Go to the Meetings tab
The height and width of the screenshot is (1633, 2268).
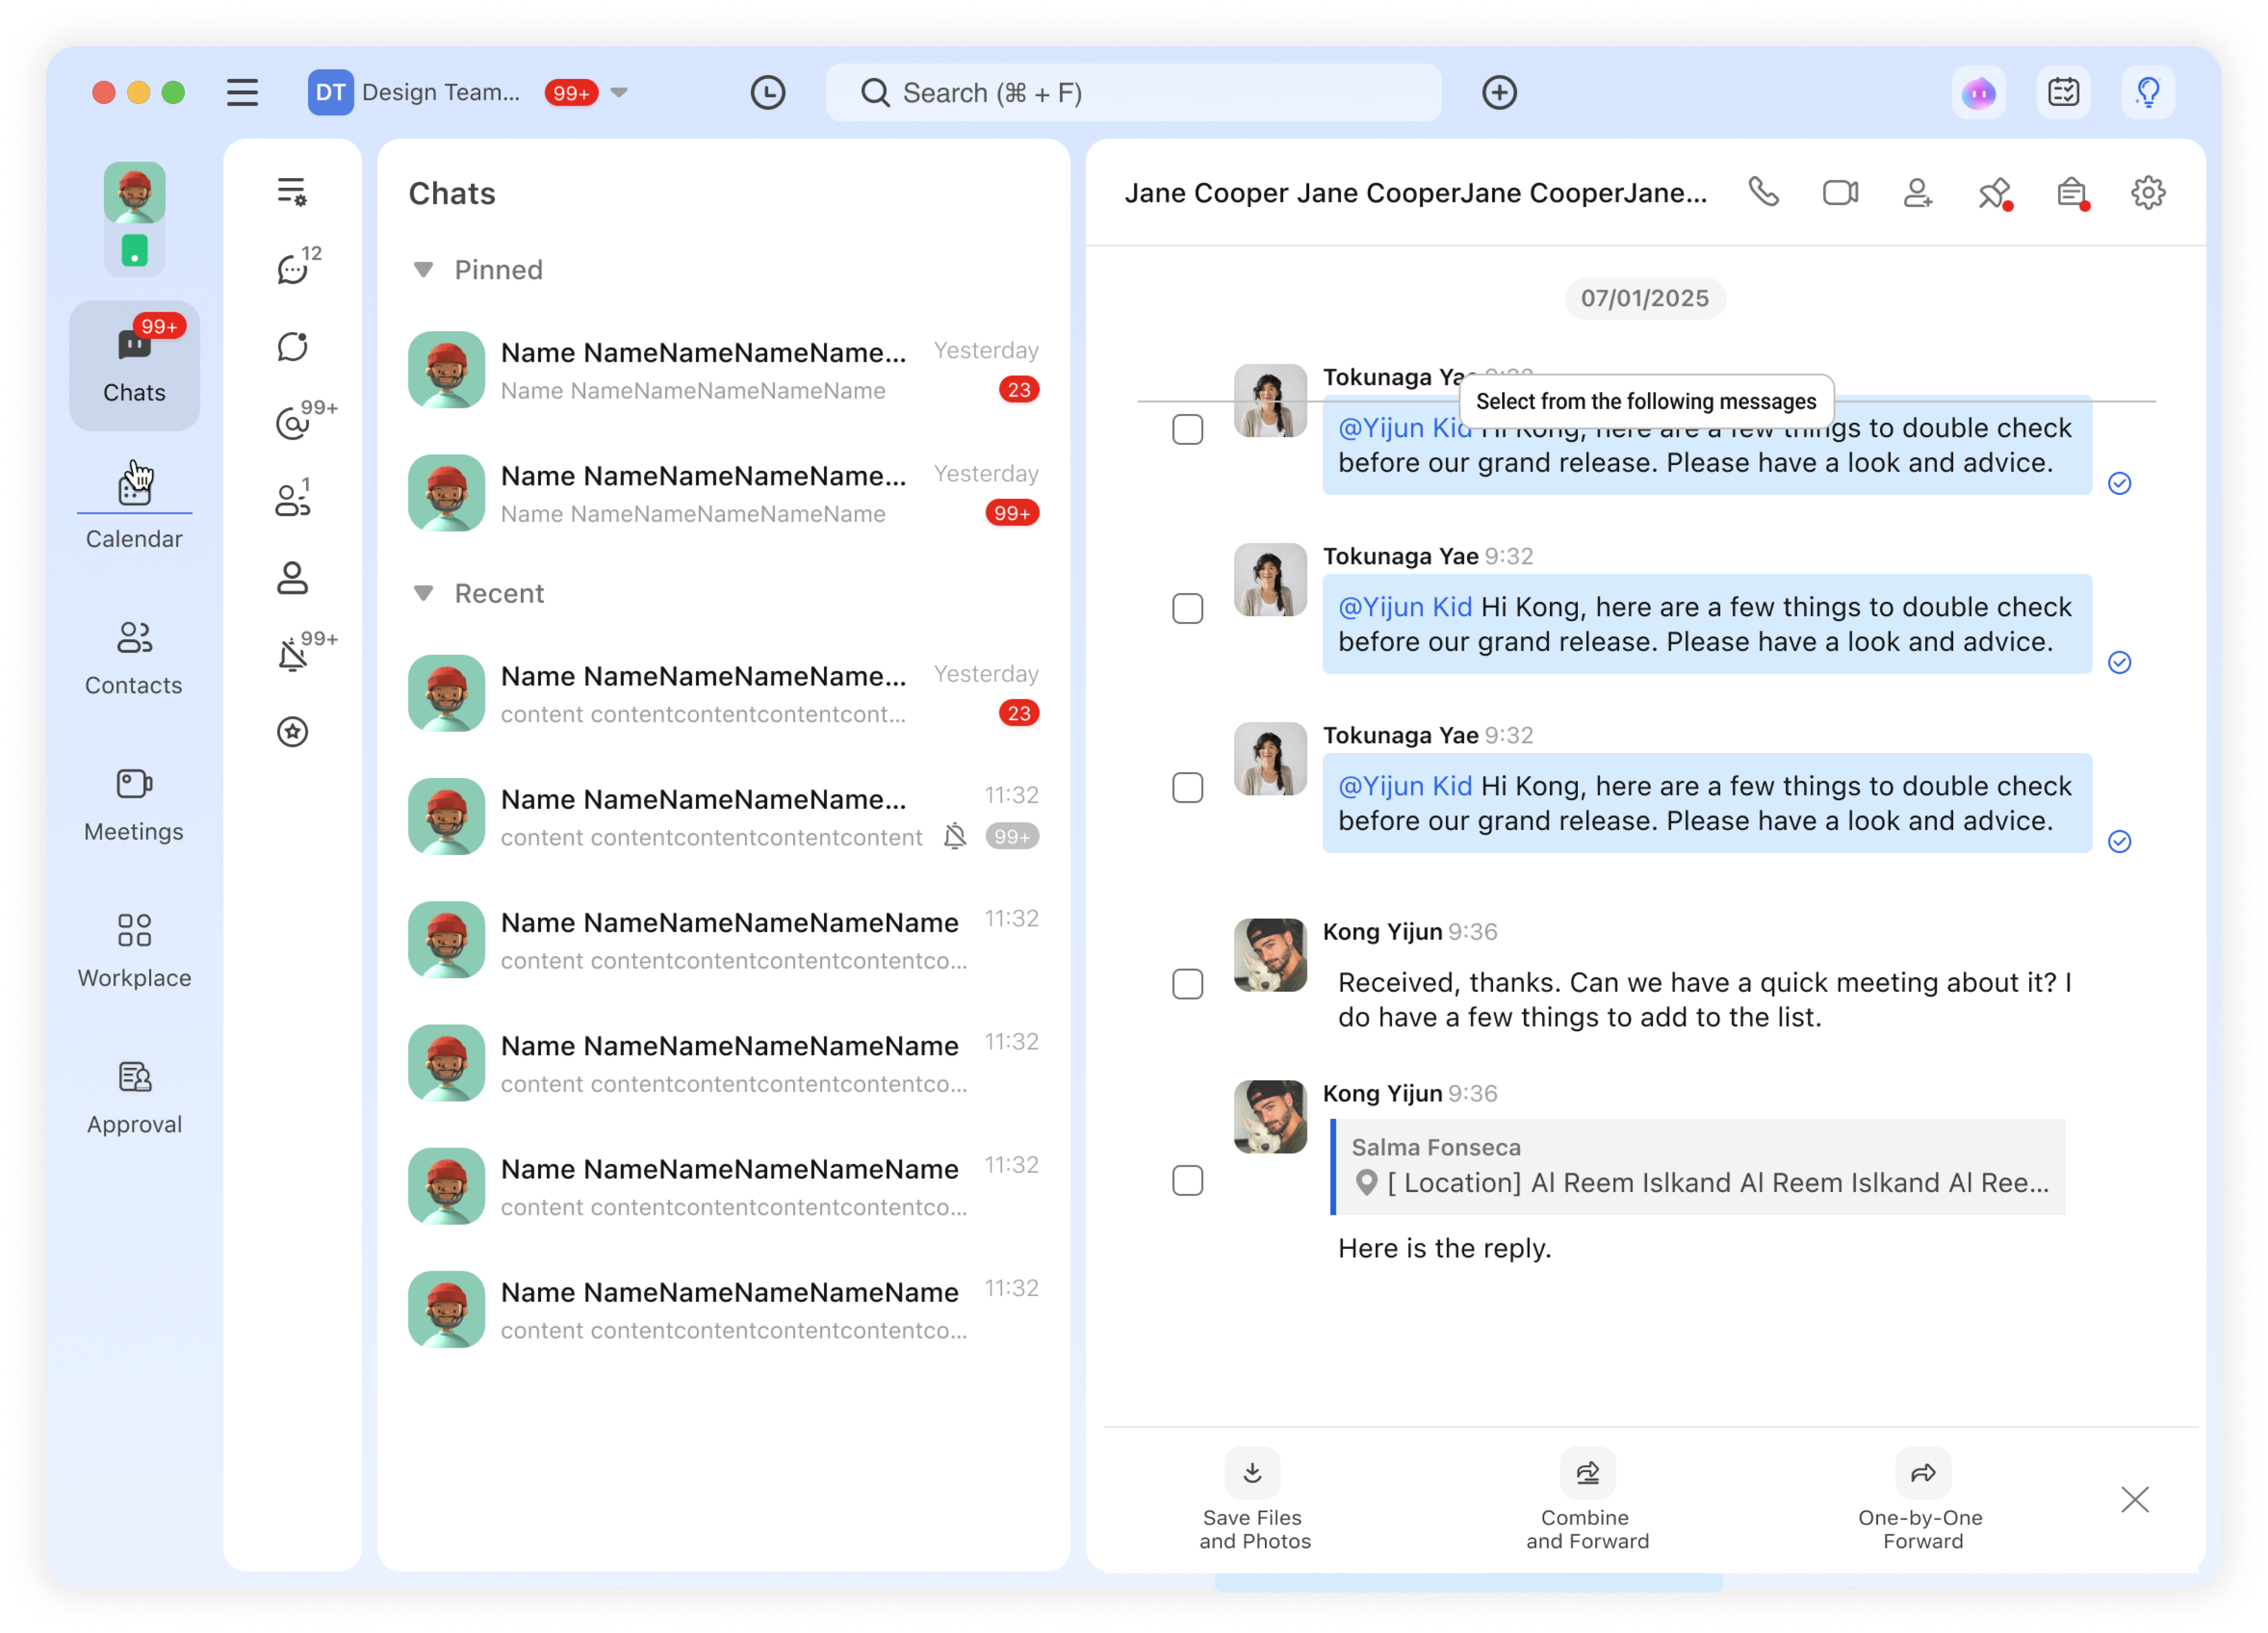[134, 804]
